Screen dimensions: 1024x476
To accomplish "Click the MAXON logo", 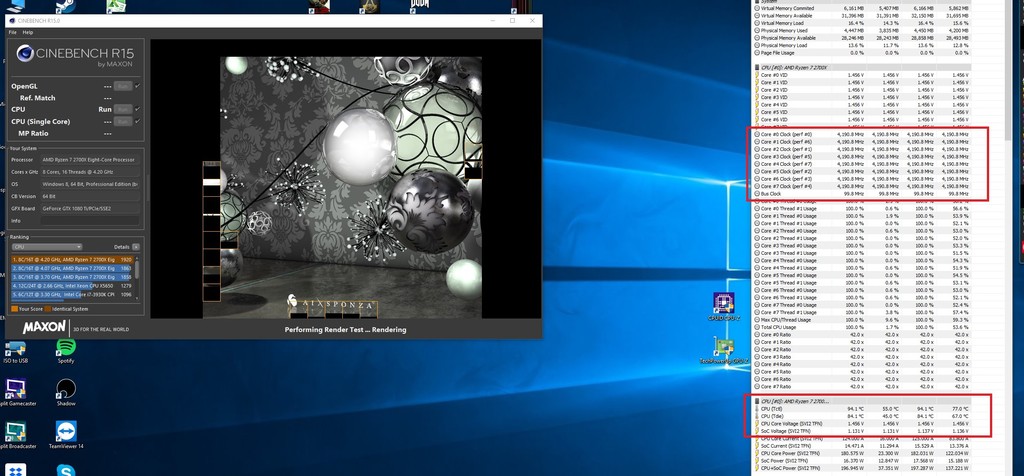I will [43, 328].
